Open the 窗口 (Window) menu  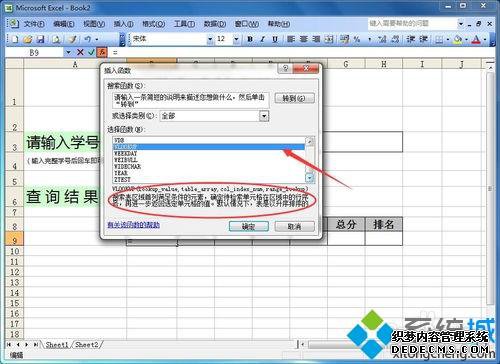point(247,24)
